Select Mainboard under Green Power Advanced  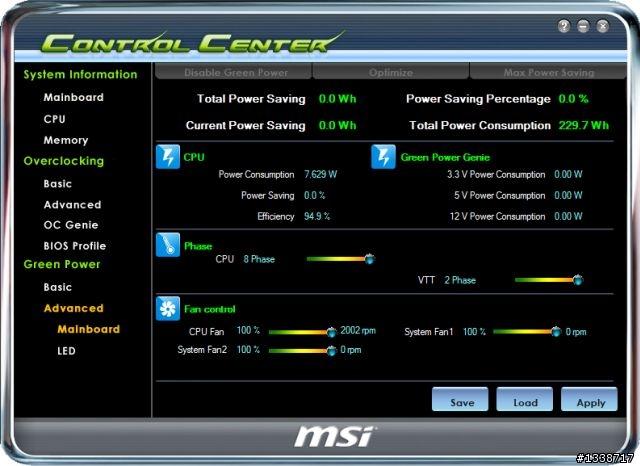89,329
